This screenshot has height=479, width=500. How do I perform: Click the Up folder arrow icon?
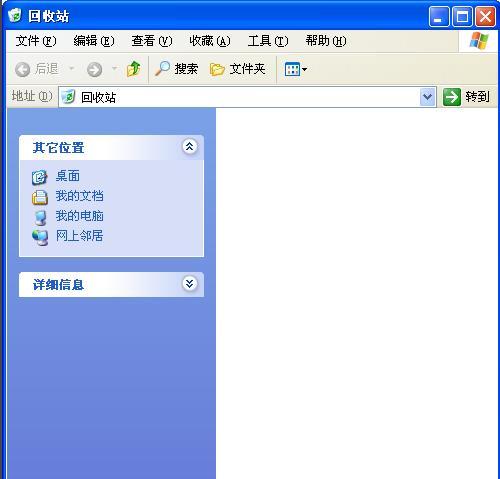coord(134,69)
